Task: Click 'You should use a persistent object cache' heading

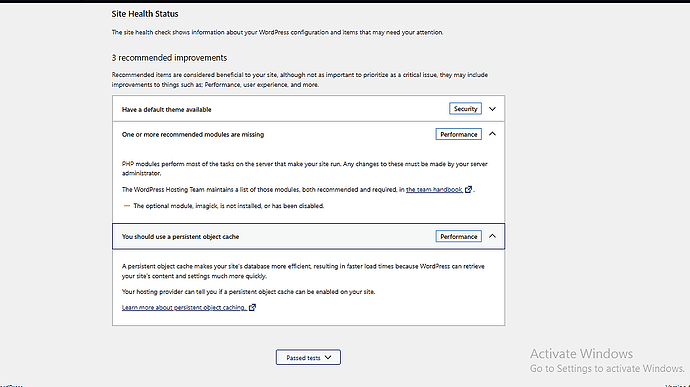Action: tap(180, 236)
